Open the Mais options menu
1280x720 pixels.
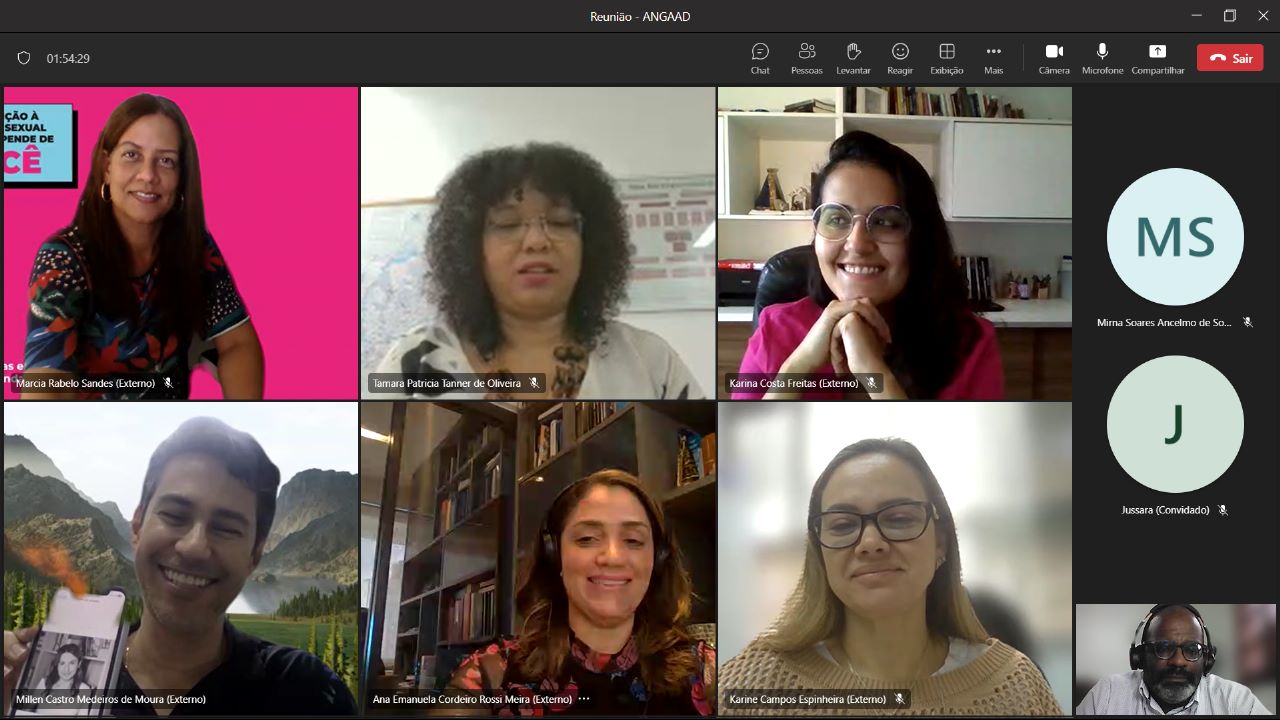click(x=993, y=57)
